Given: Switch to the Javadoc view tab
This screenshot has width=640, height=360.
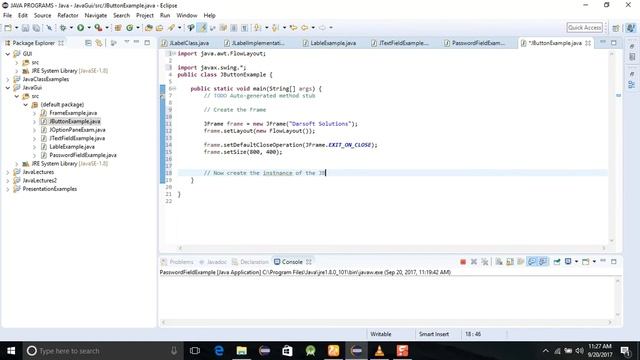Looking at the screenshot, I should point(212,262).
